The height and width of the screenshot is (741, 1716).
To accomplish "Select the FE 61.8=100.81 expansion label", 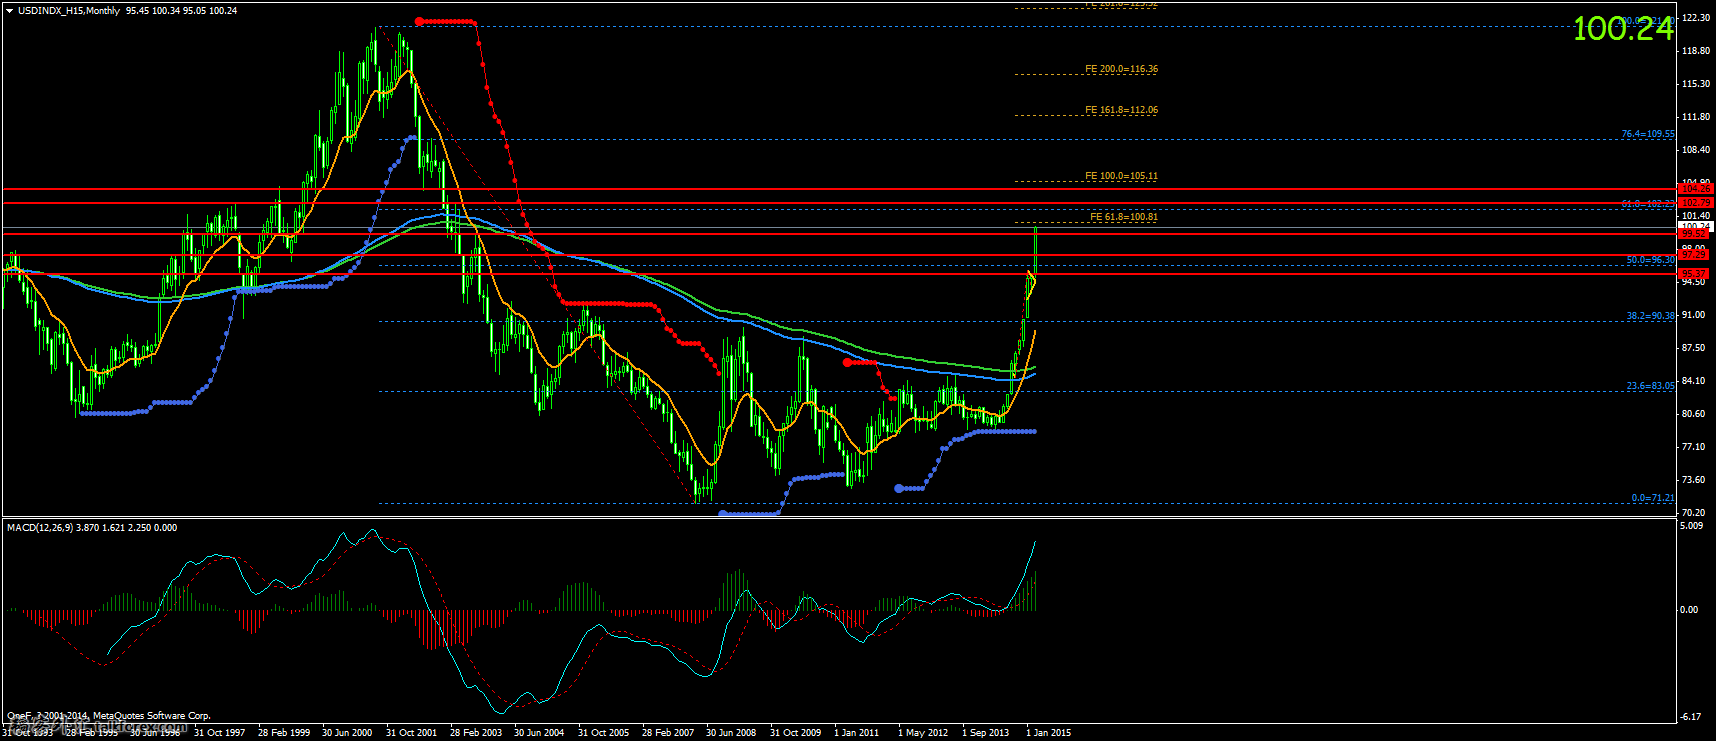I will [1124, 217].
